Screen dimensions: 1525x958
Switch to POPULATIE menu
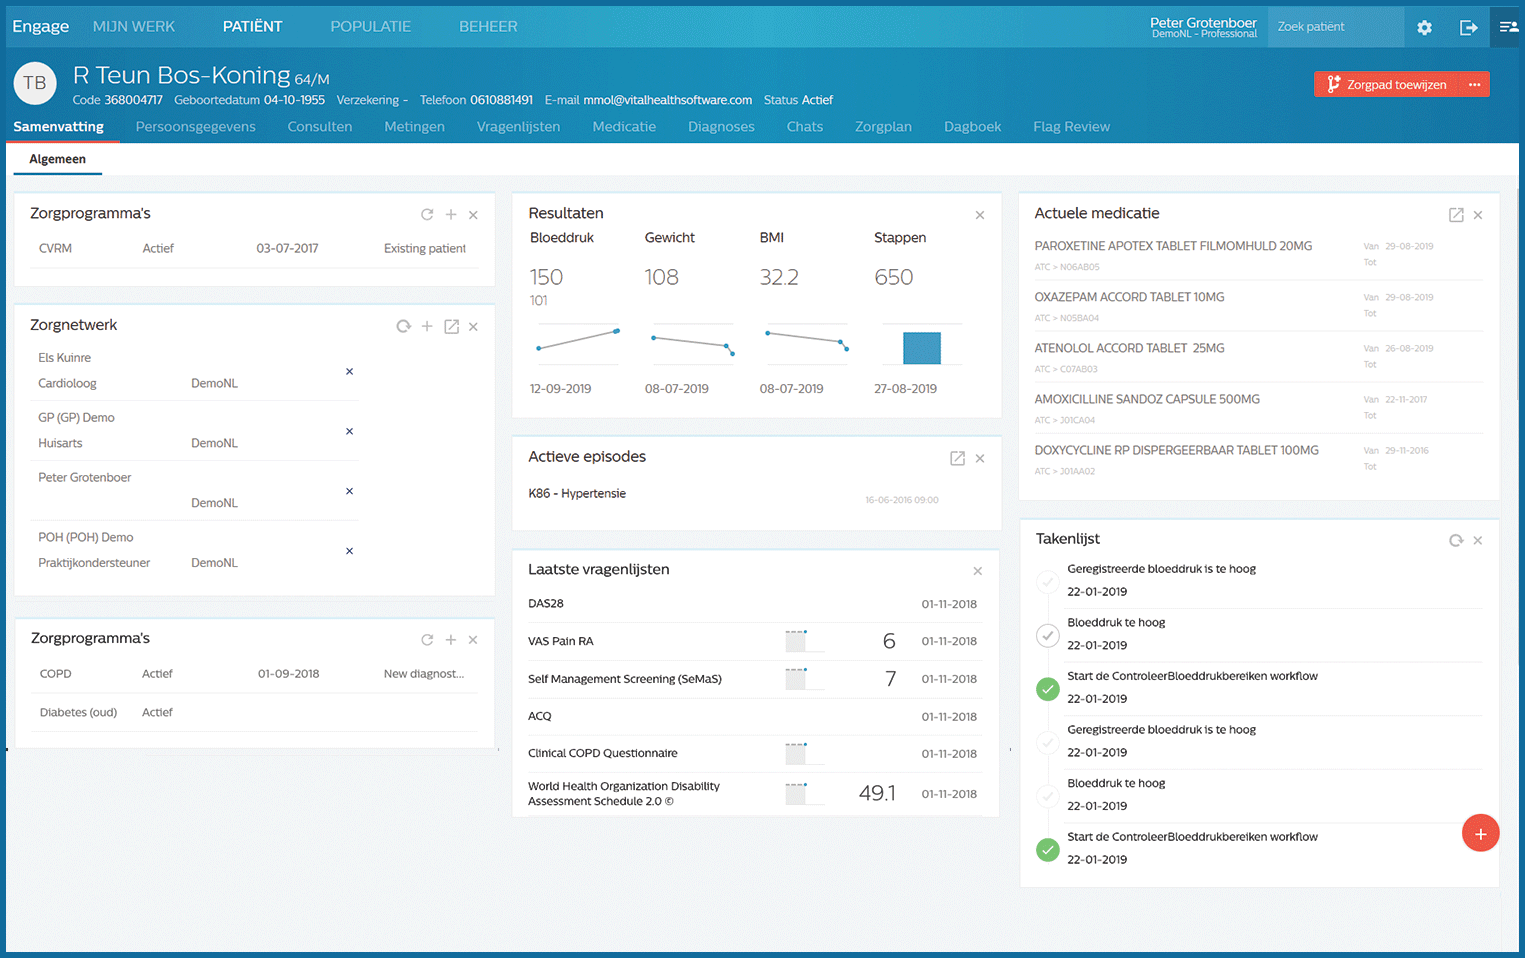pyautogui.click(x=370, y=27)
